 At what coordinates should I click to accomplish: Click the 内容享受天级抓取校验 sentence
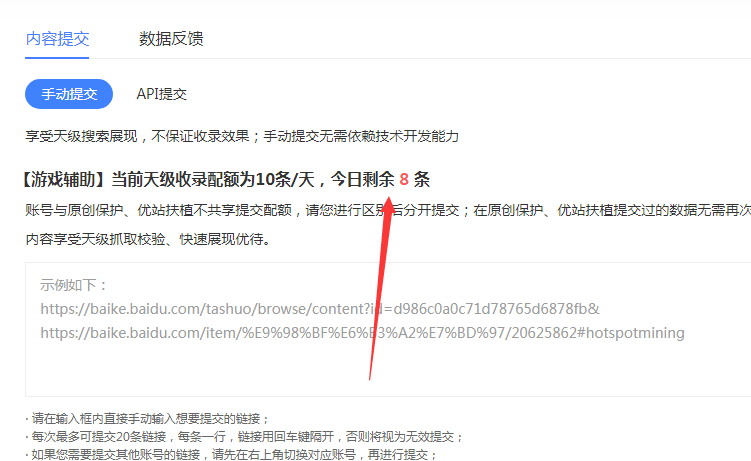click(x=148, y=239)
